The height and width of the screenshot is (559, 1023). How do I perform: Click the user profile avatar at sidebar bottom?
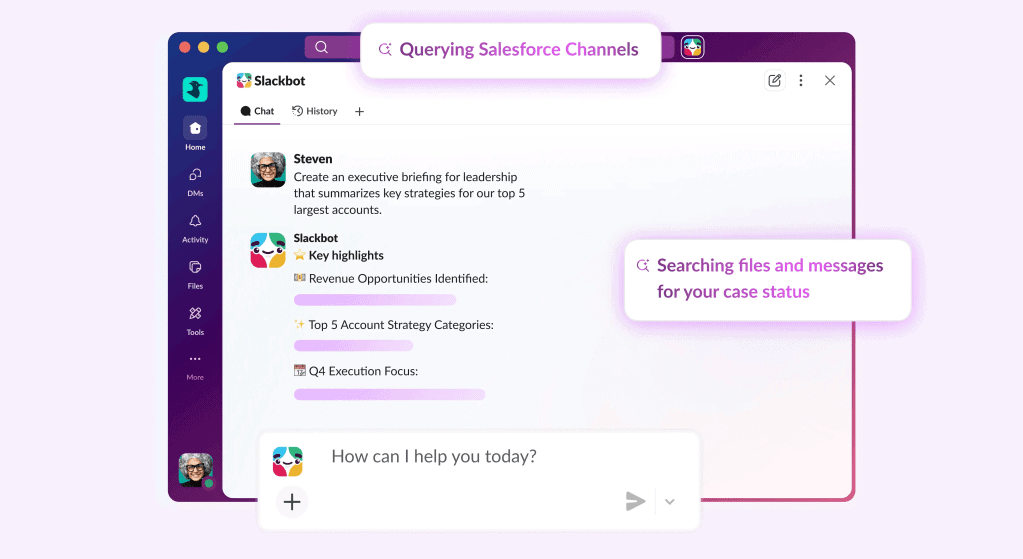click(x=196, y=470)
